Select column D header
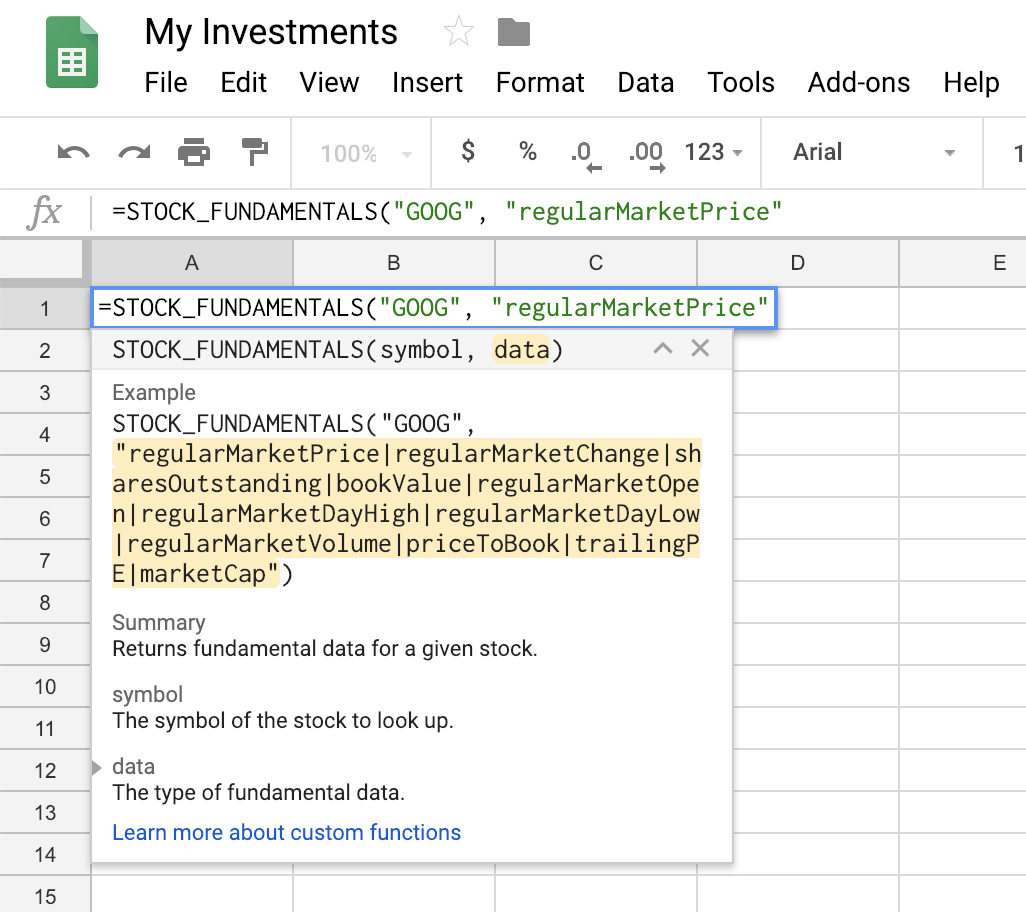Image resolution: width=1026 pixels, height=912 pixels. click(x=798, y=263)
